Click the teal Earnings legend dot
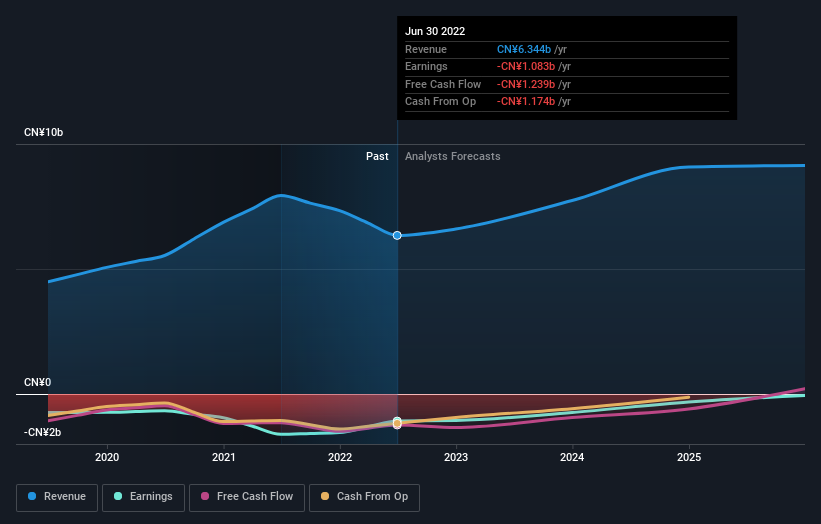The image size is (821, 524). pos(118,496)
